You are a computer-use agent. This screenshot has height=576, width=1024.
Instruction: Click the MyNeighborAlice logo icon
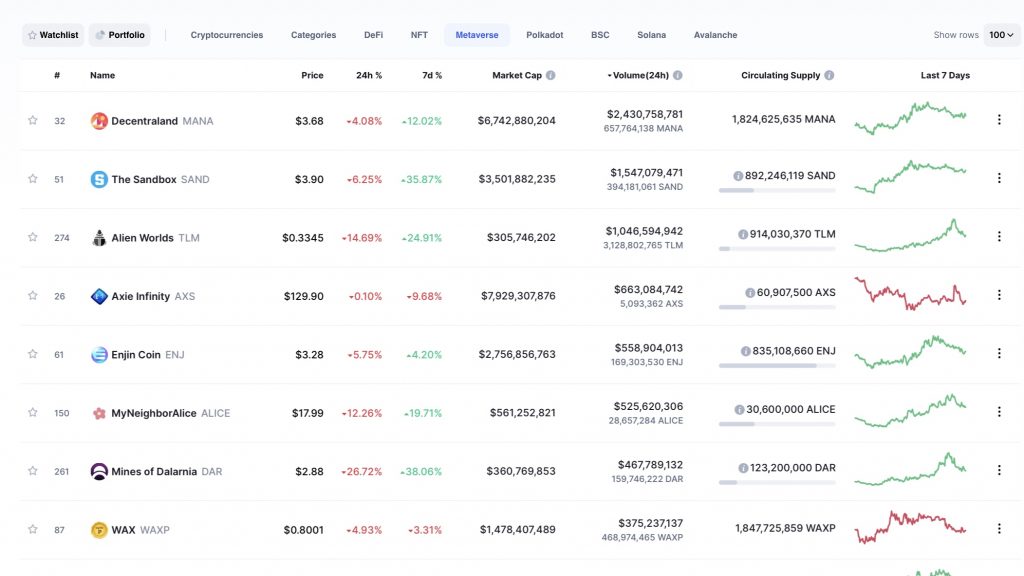click(x=99, y=413)
